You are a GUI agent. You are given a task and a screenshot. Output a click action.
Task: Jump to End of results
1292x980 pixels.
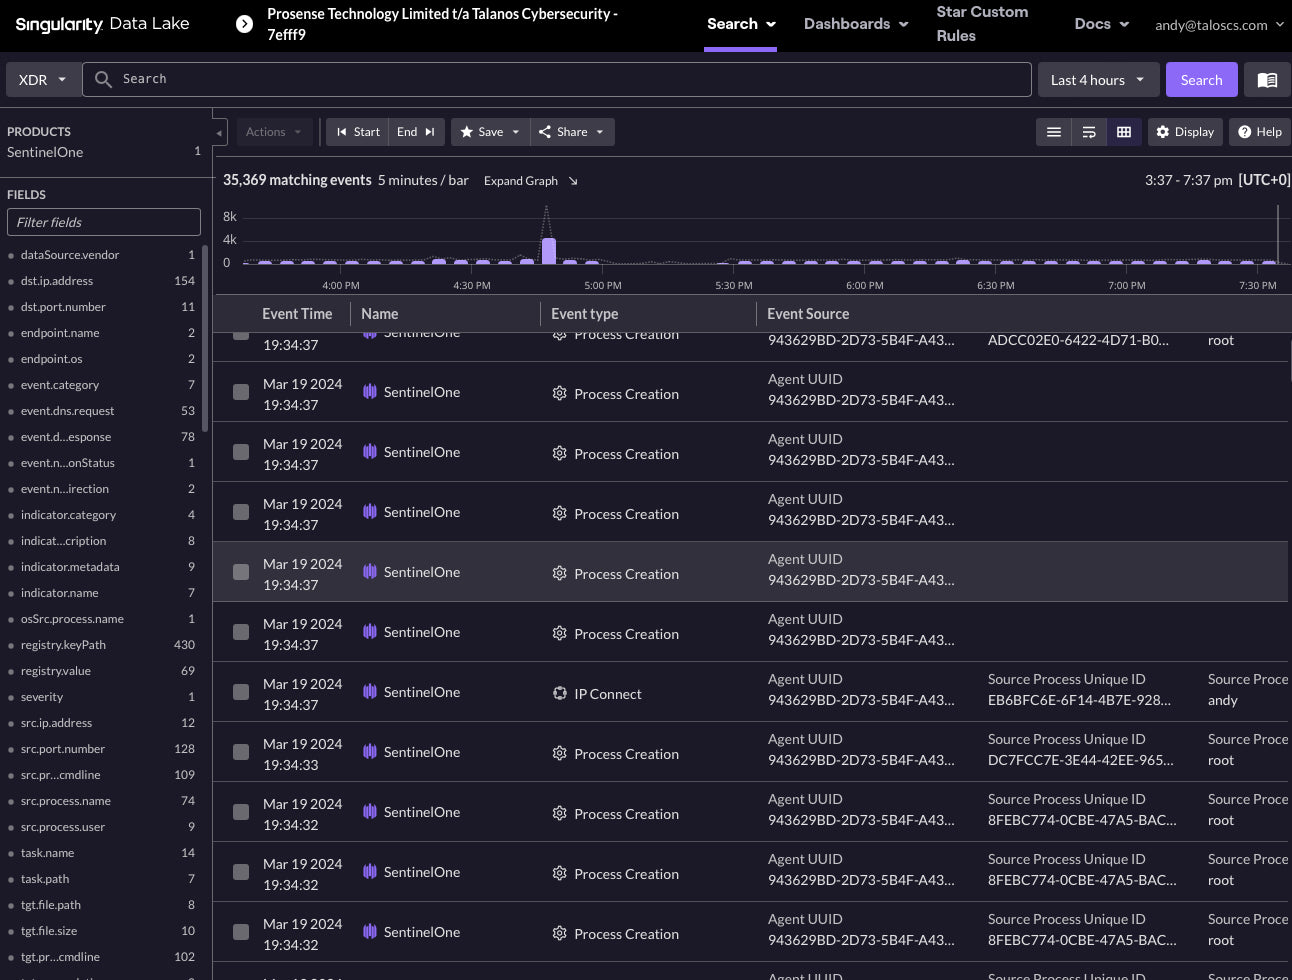pos(416,132)
